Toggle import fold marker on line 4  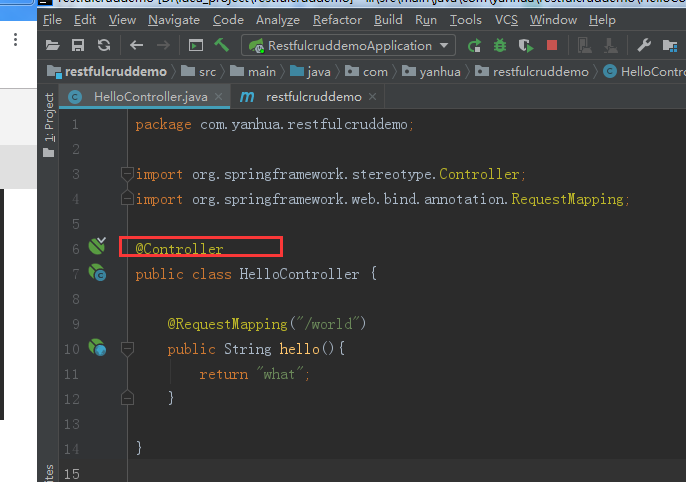pos(127,199)
